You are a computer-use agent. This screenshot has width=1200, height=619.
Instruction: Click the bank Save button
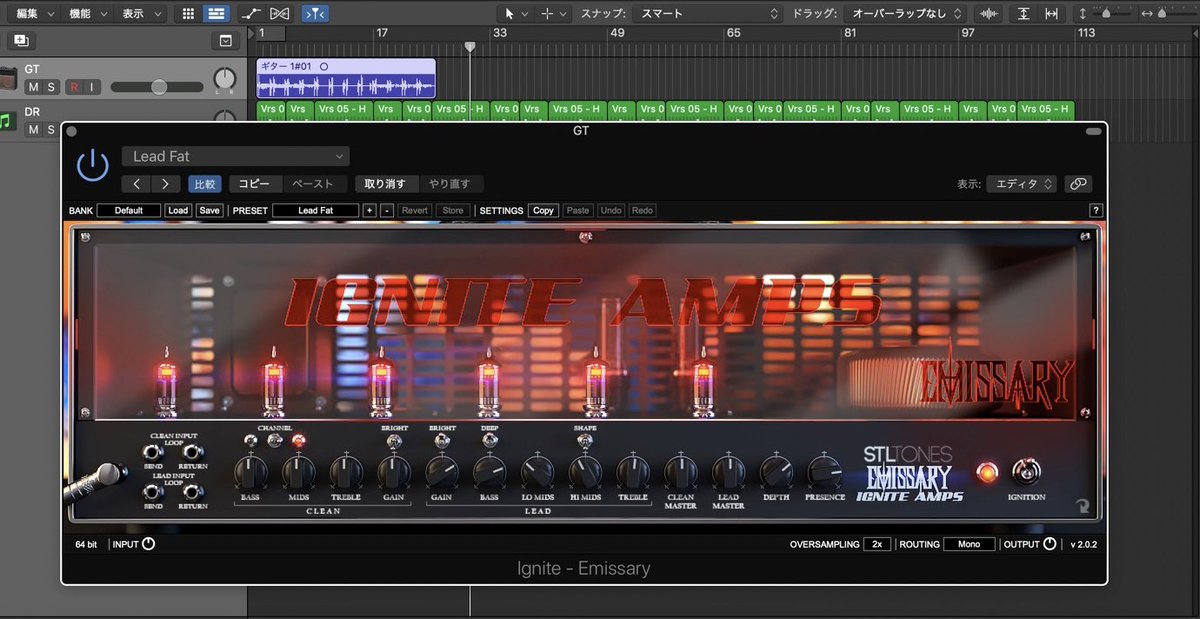point(209,211)
